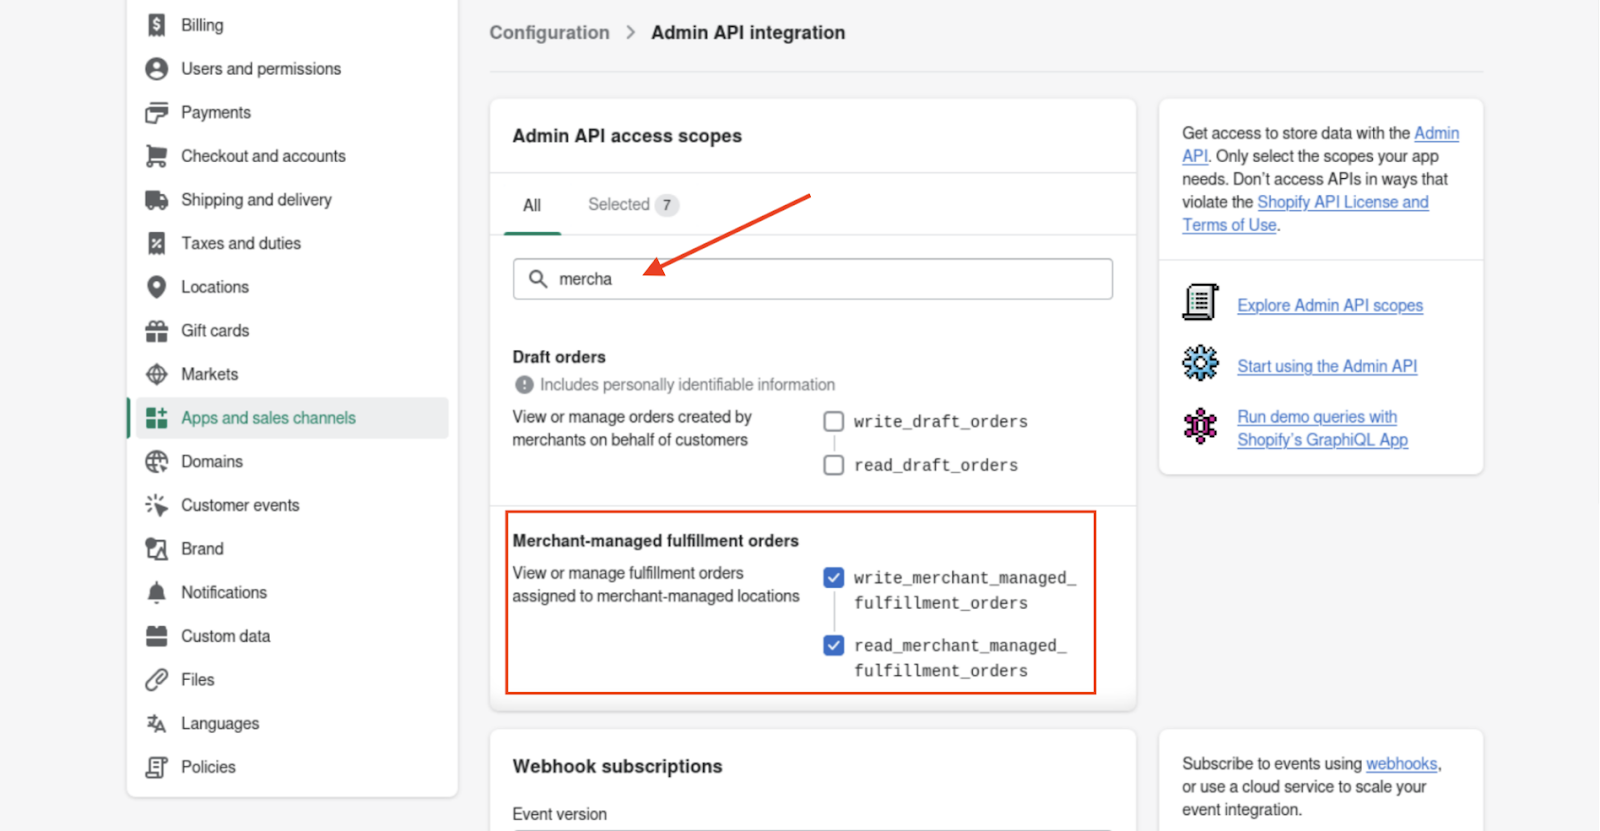This screenshot has height=831, width=1600.
Task: Open the Notifications bell icon
Action: coord(157,593)
